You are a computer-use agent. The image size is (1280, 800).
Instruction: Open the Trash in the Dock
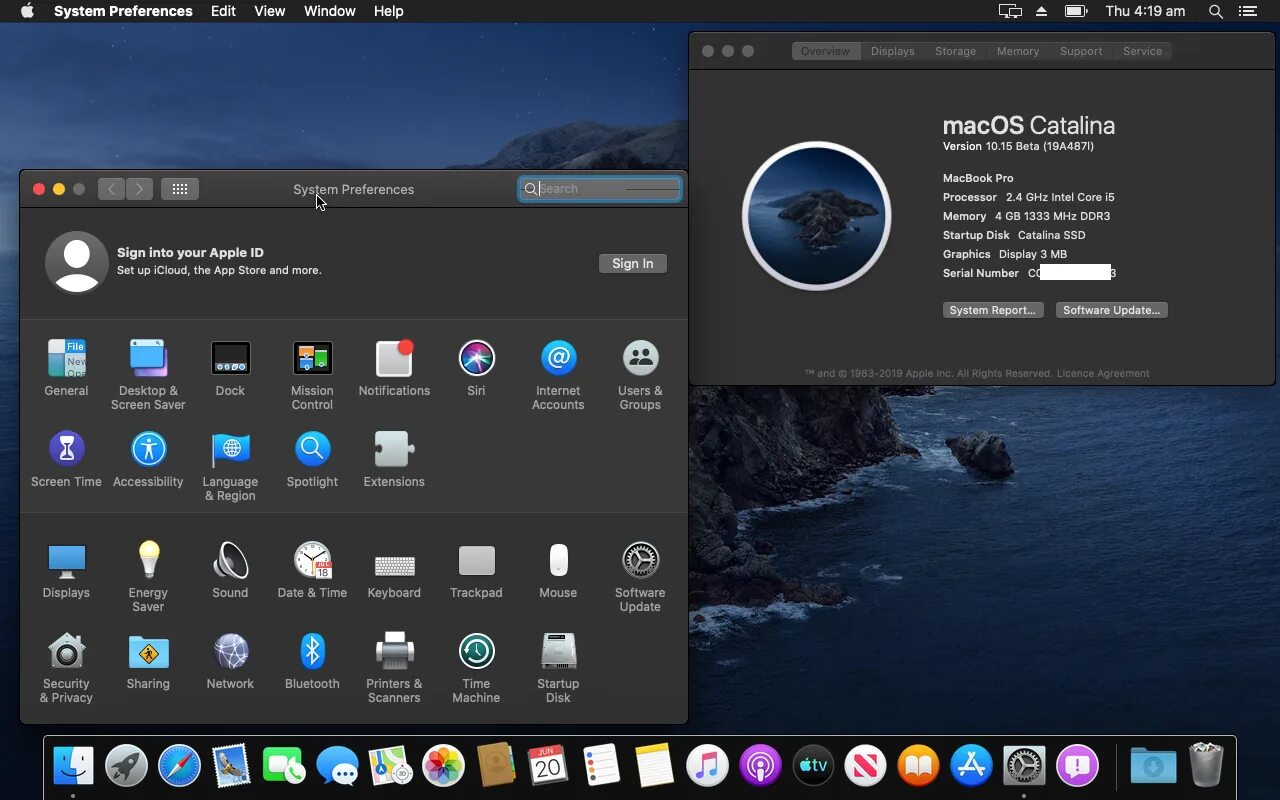[1206, 765]
